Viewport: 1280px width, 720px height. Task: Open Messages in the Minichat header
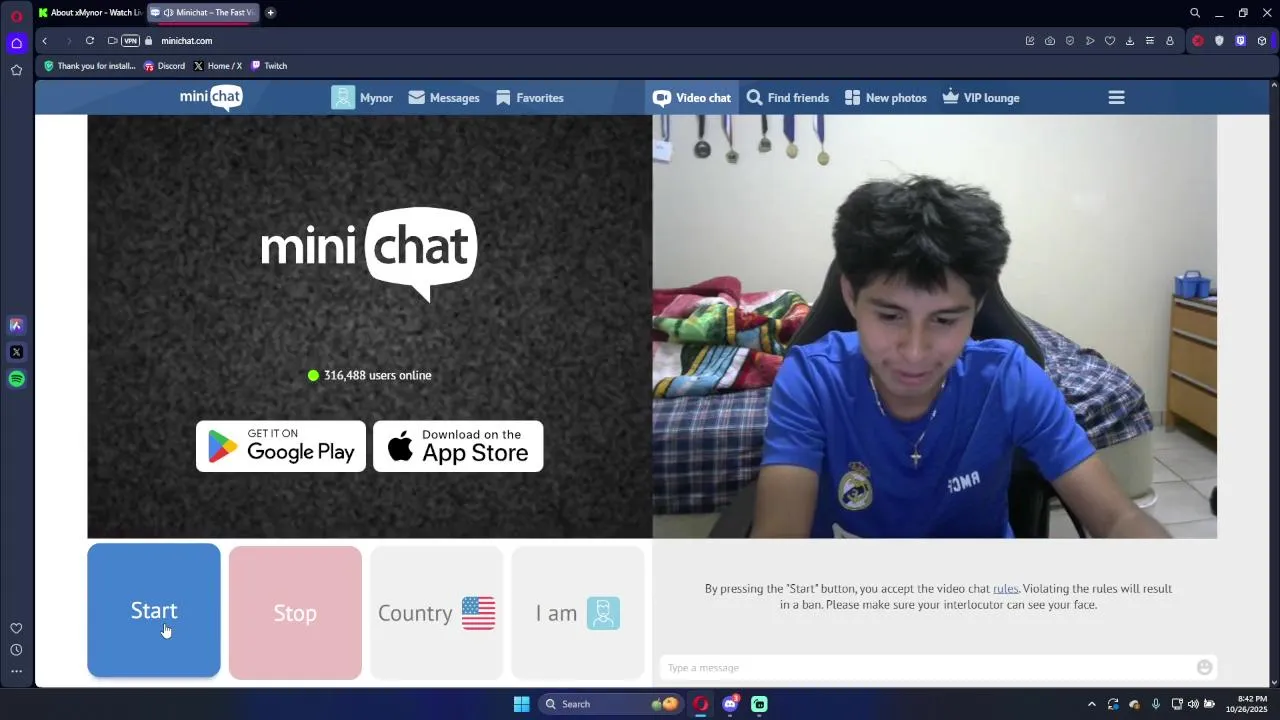click(444, 98)
